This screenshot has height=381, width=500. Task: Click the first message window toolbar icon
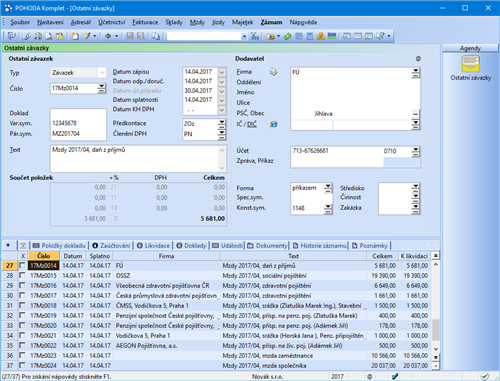point(347,36)
